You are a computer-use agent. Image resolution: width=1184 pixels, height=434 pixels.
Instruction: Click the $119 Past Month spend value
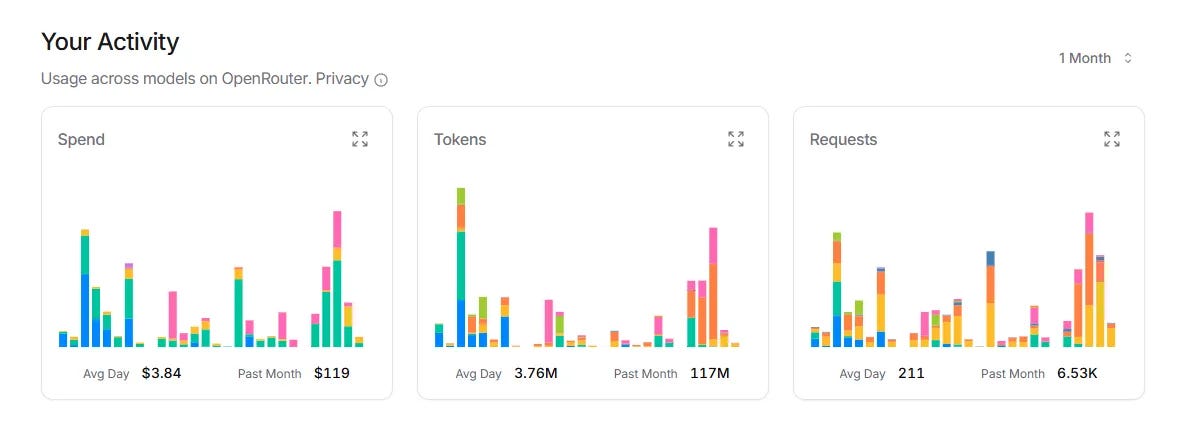[331, 373]
